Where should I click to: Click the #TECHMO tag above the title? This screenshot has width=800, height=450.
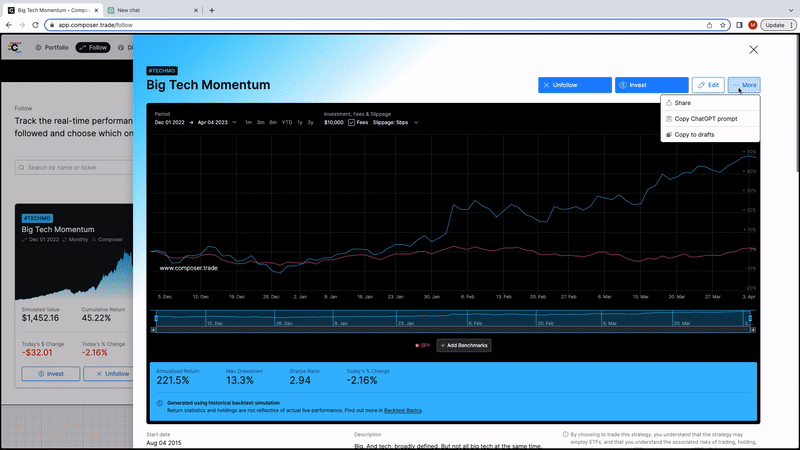coord(162,71)
